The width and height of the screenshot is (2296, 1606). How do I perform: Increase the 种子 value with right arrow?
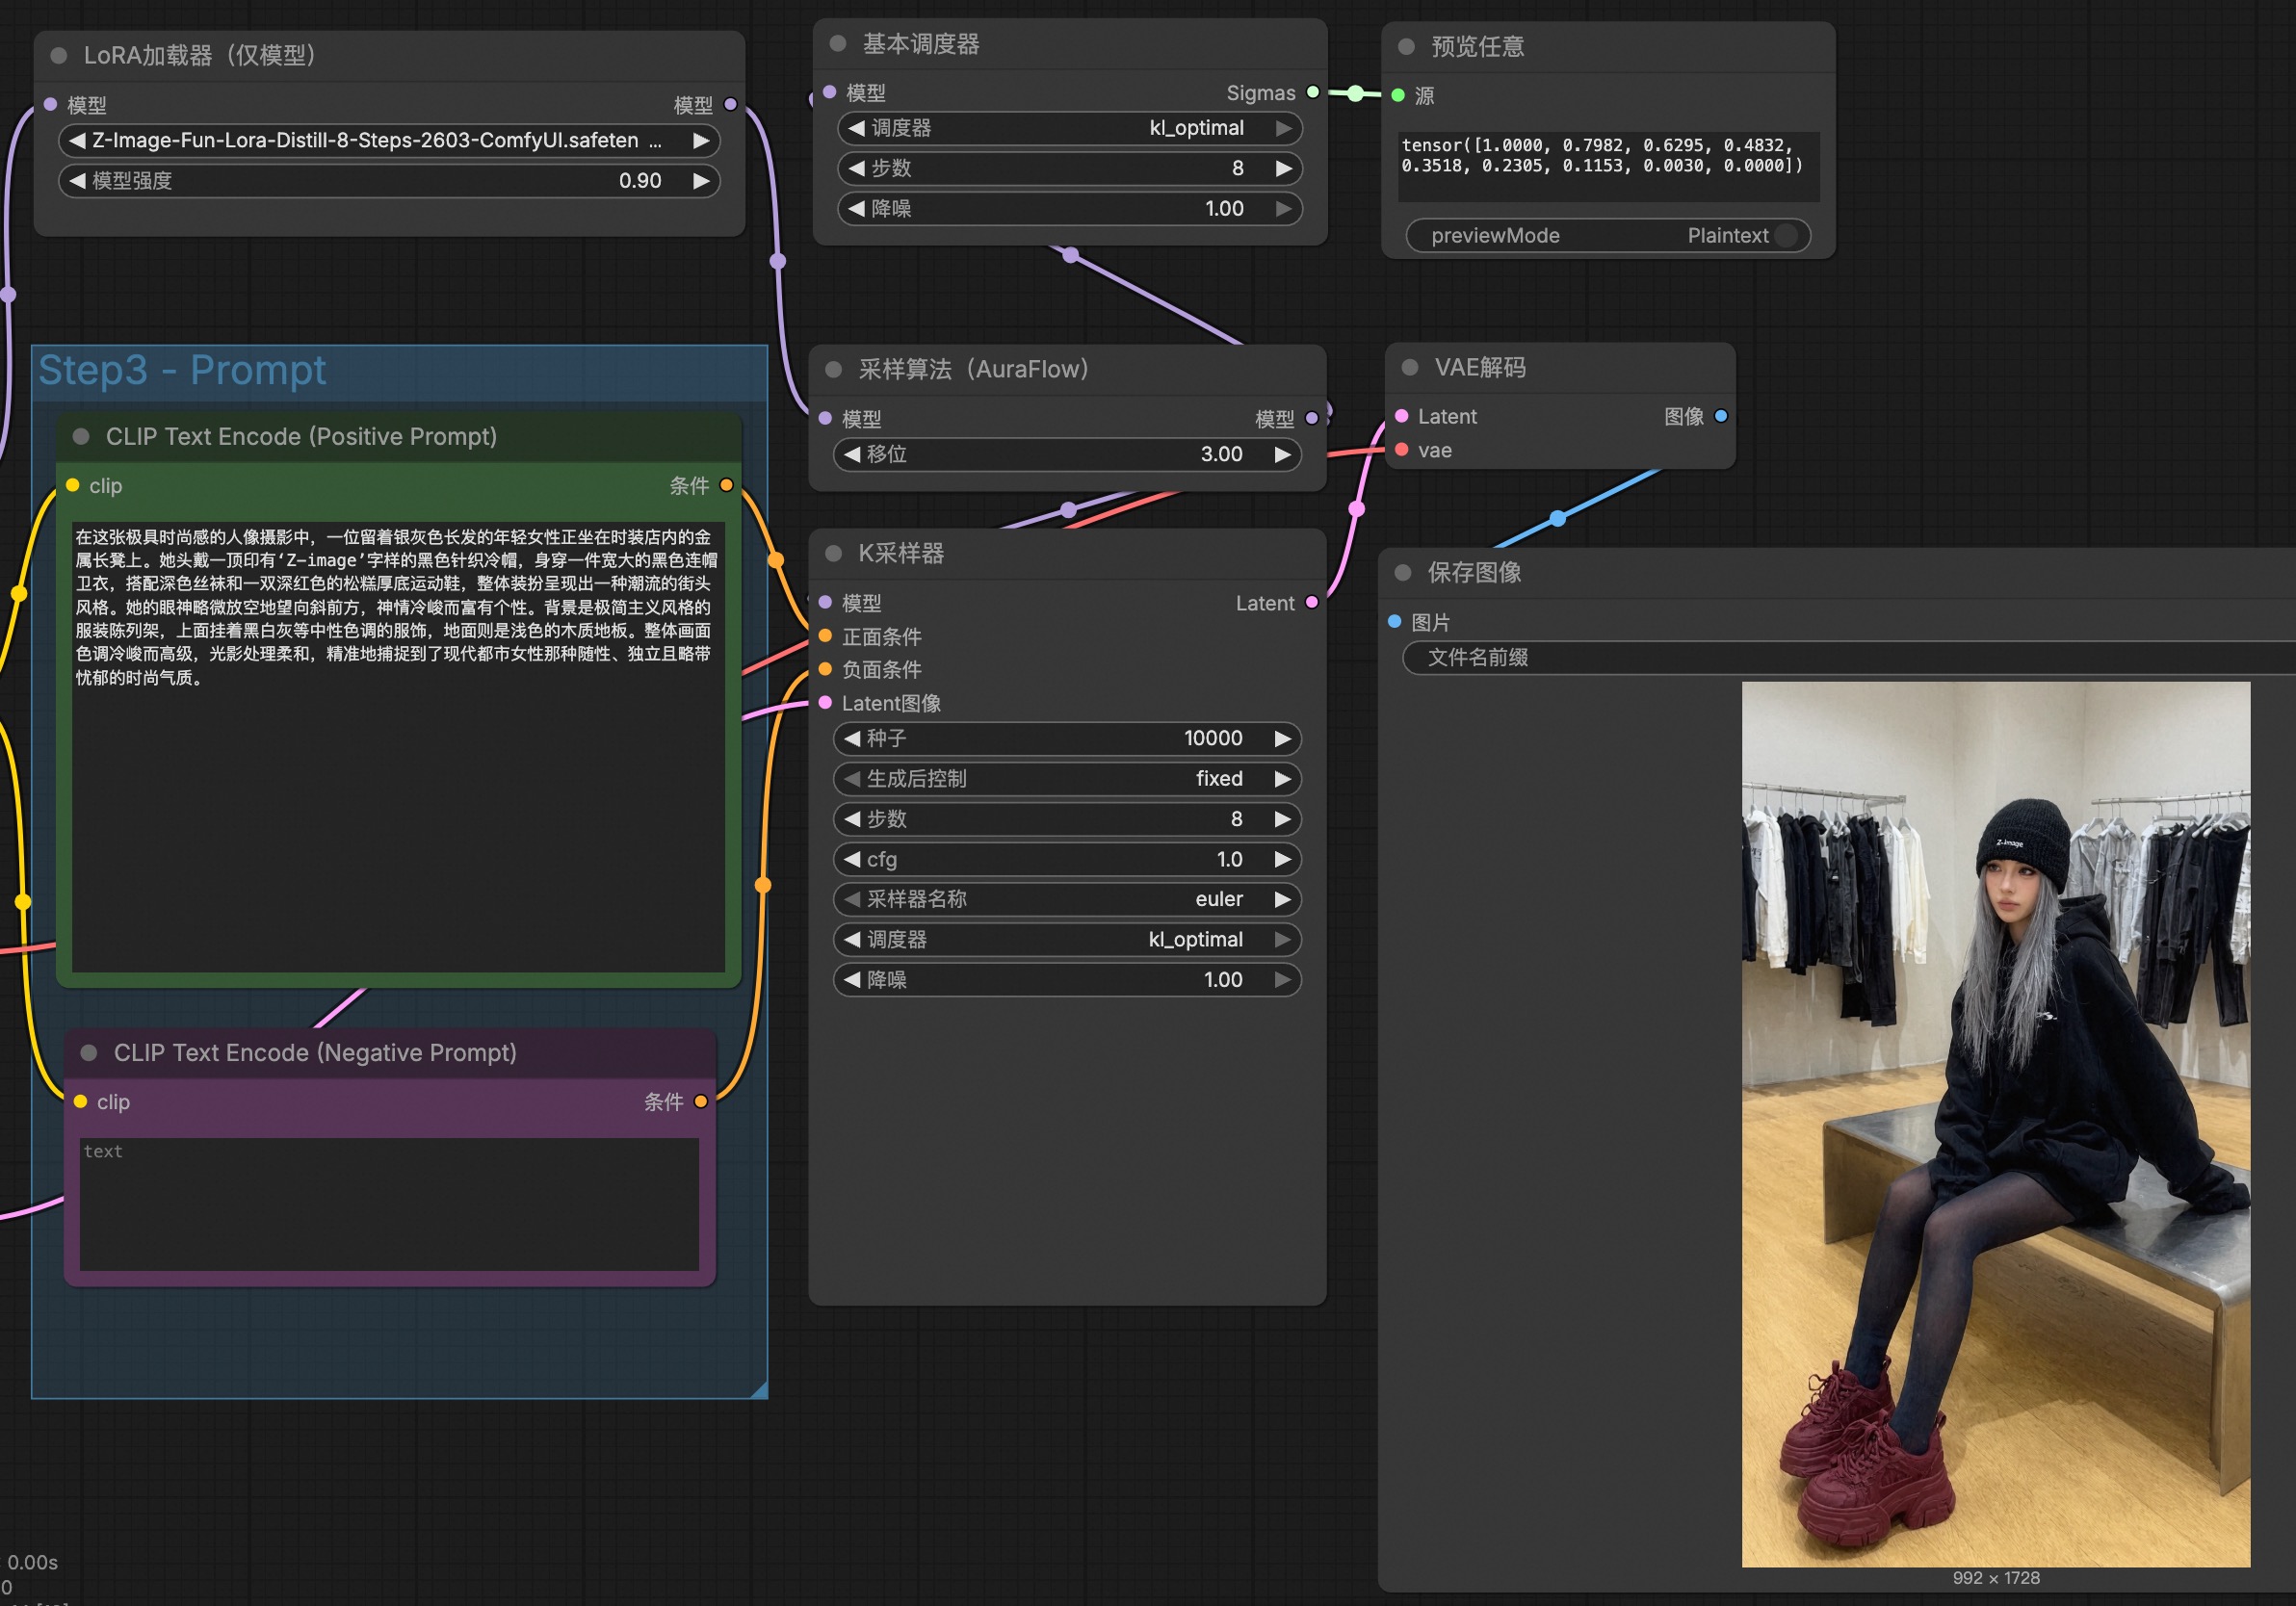pyautogui.click(x=1282, y=738)
